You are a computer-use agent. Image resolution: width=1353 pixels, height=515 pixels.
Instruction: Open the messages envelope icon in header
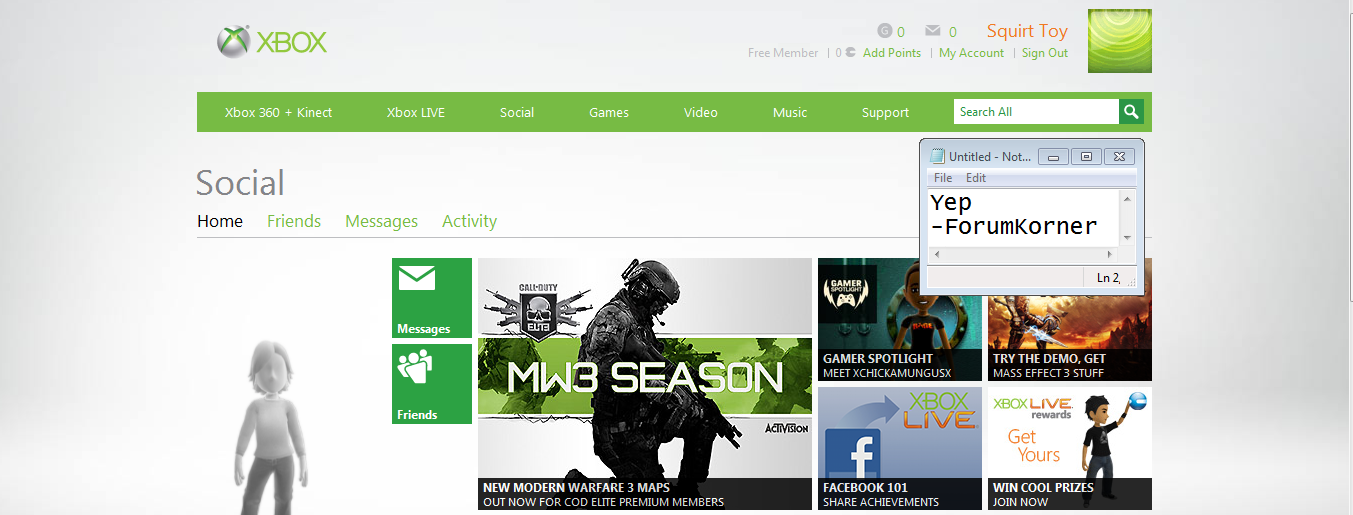[933, 31]
